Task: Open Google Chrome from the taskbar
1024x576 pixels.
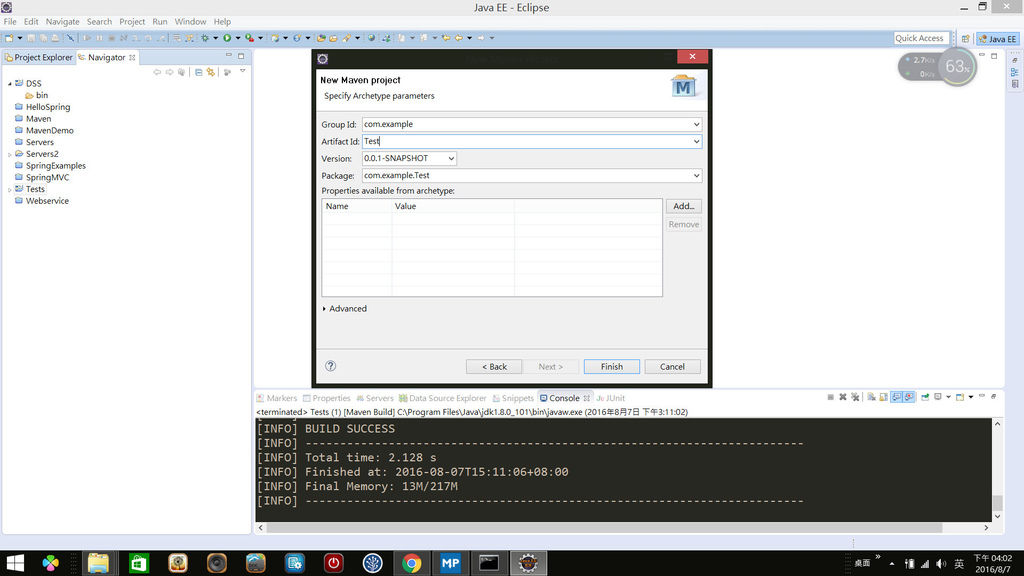Action: (x=411, y=563)
